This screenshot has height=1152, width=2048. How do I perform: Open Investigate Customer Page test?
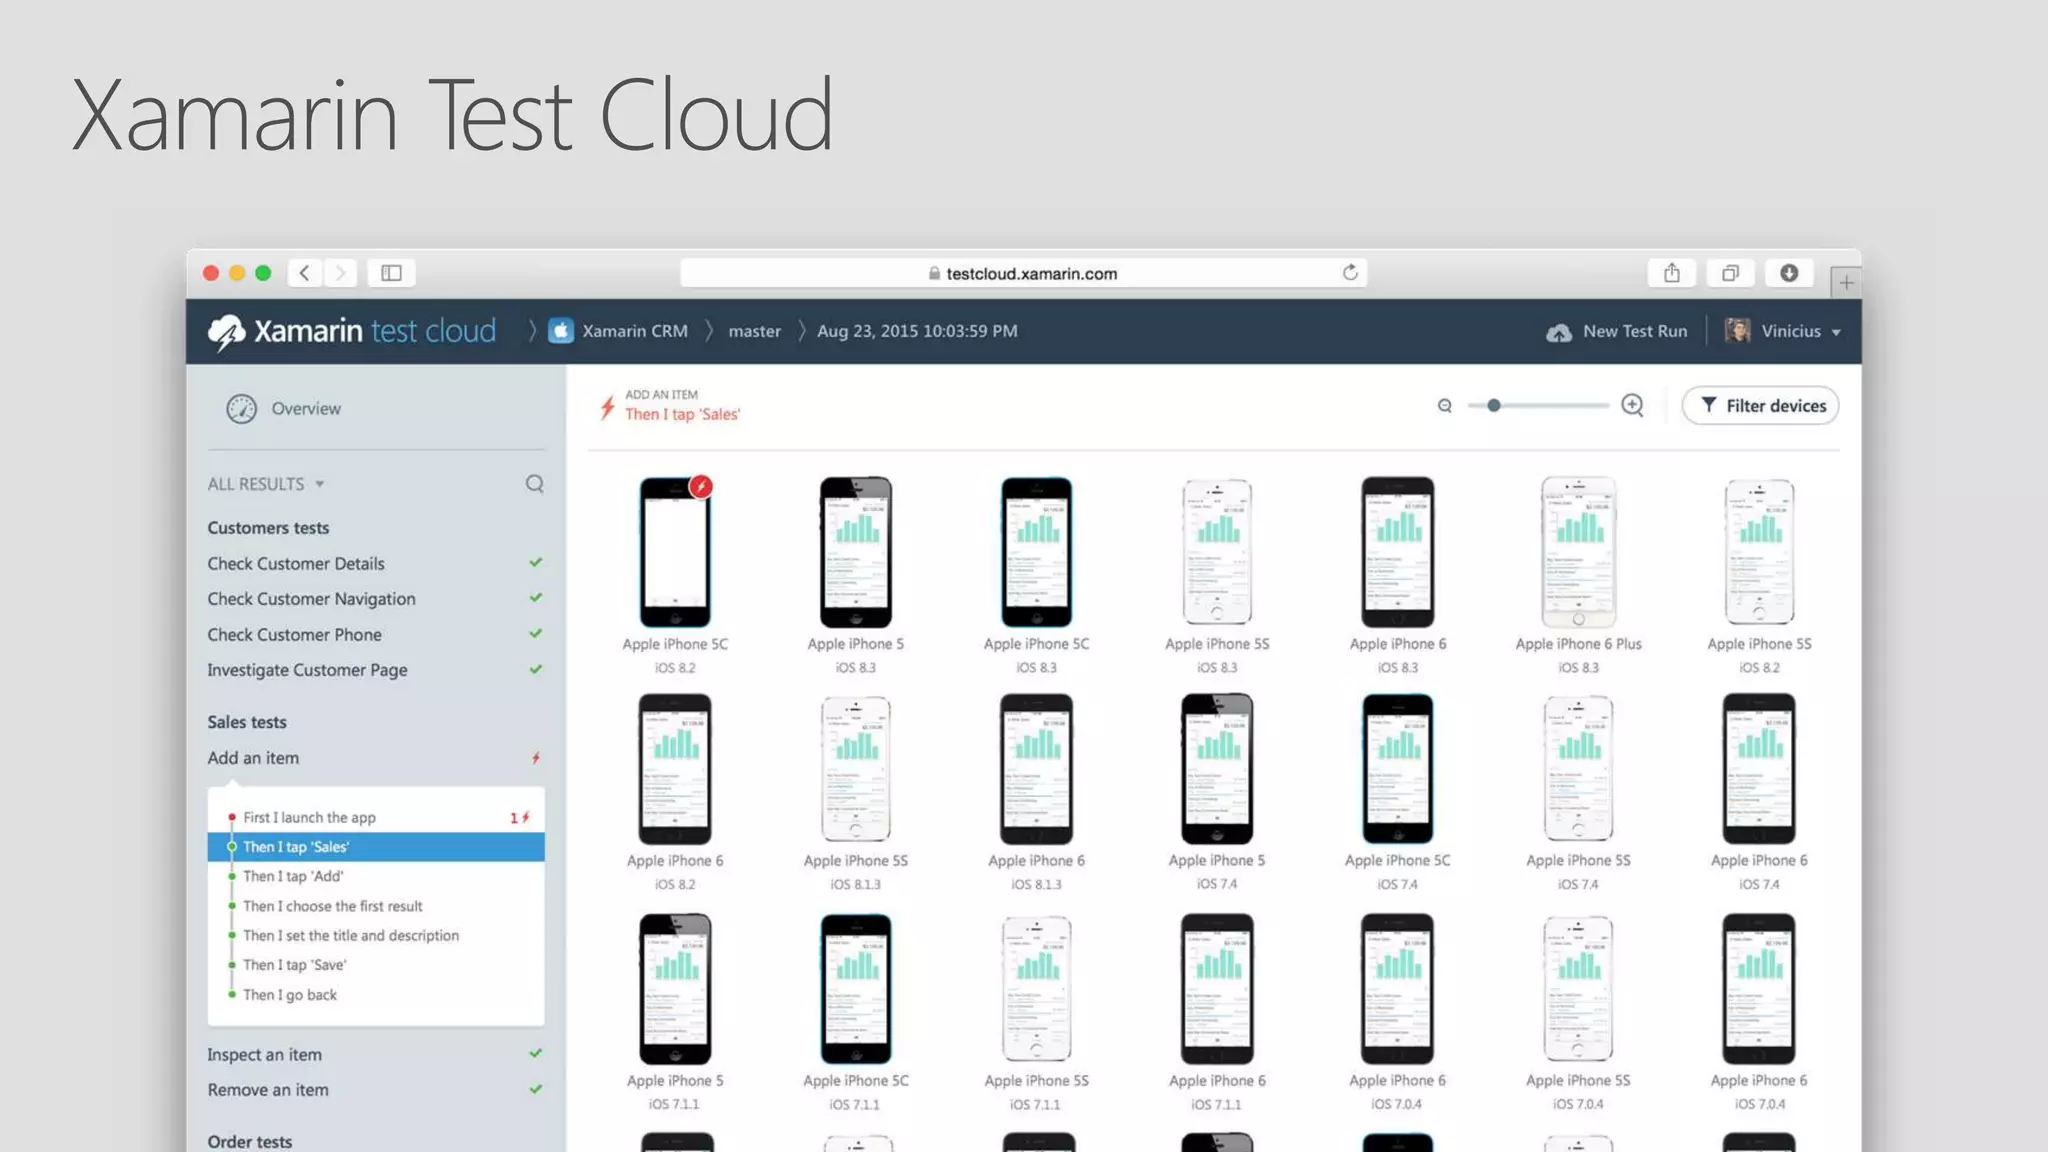(307, 670)
